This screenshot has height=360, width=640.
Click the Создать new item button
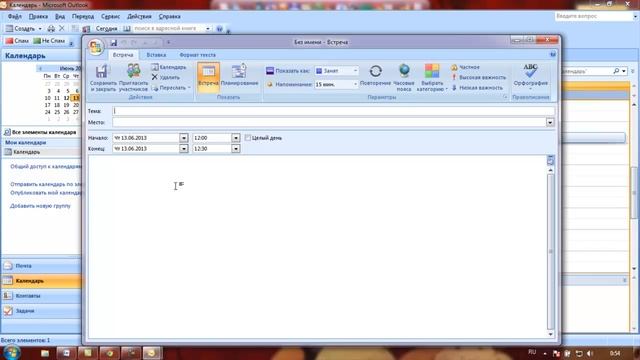point(20,29)
